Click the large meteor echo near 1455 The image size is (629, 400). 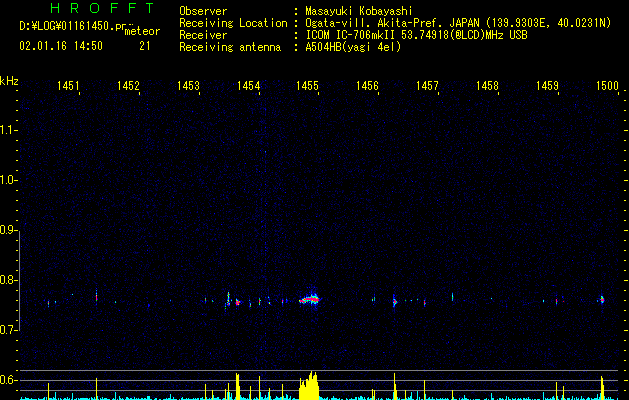point(309,299)
